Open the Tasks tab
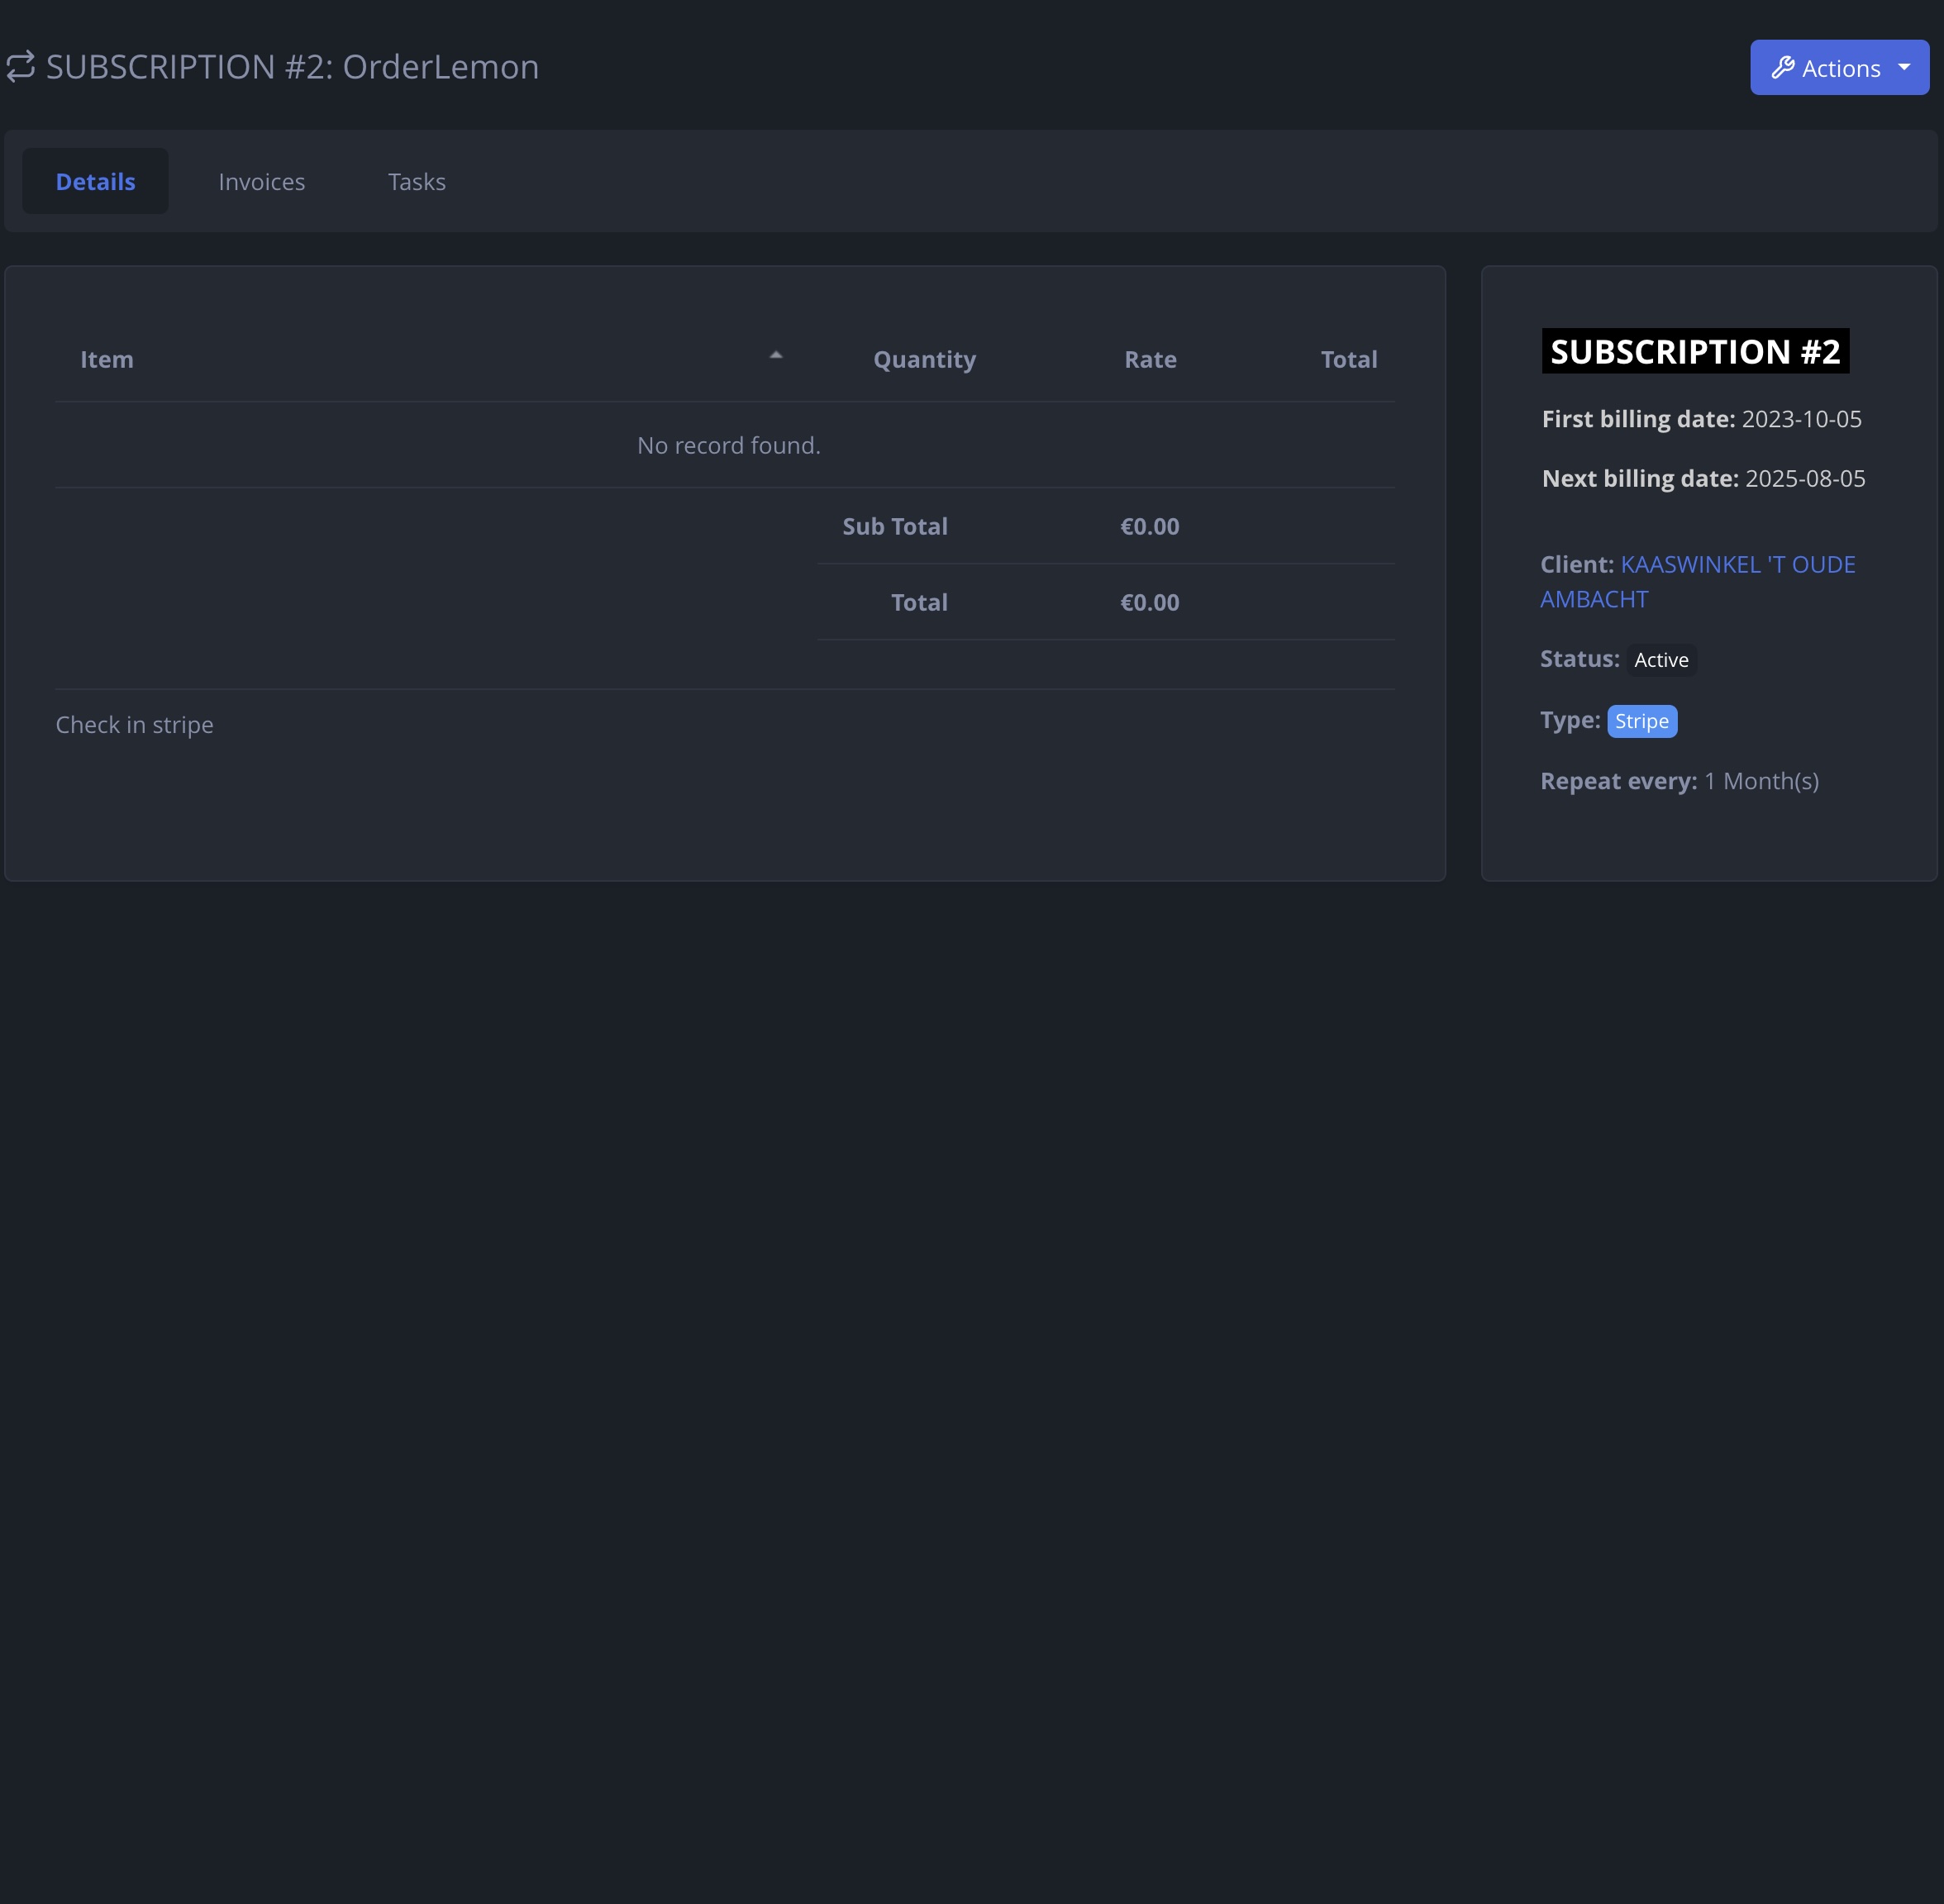The height and width of the screenshot is (1904, 1944). pyautogui.click(x=416, y=181)
